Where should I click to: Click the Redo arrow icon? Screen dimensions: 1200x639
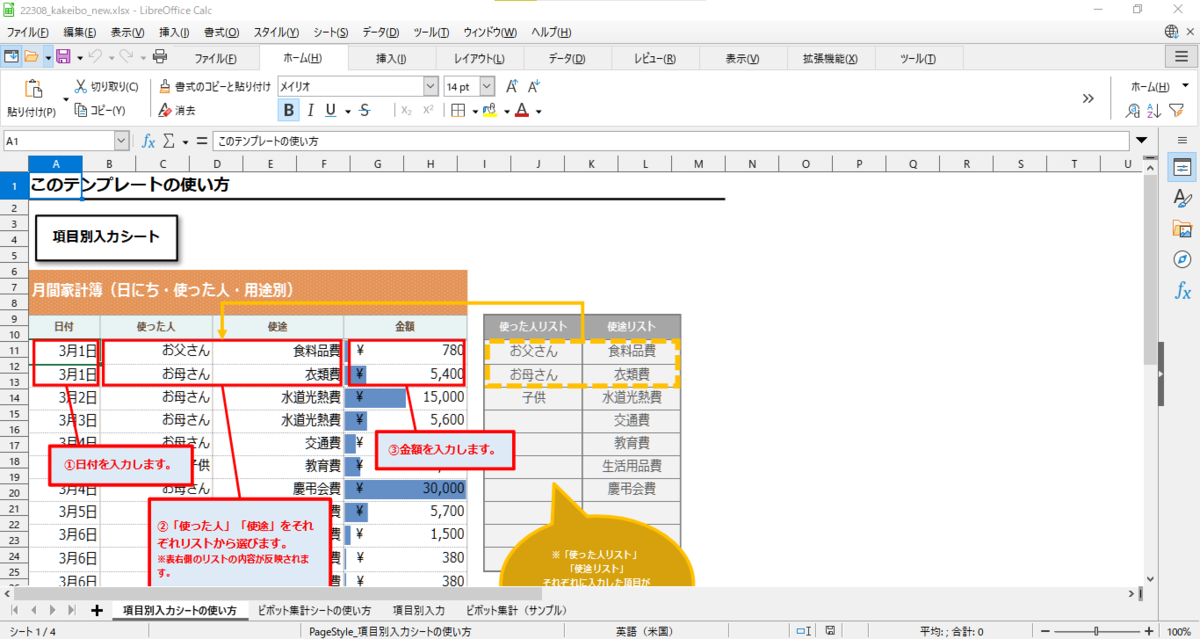[x=127, y=57]
